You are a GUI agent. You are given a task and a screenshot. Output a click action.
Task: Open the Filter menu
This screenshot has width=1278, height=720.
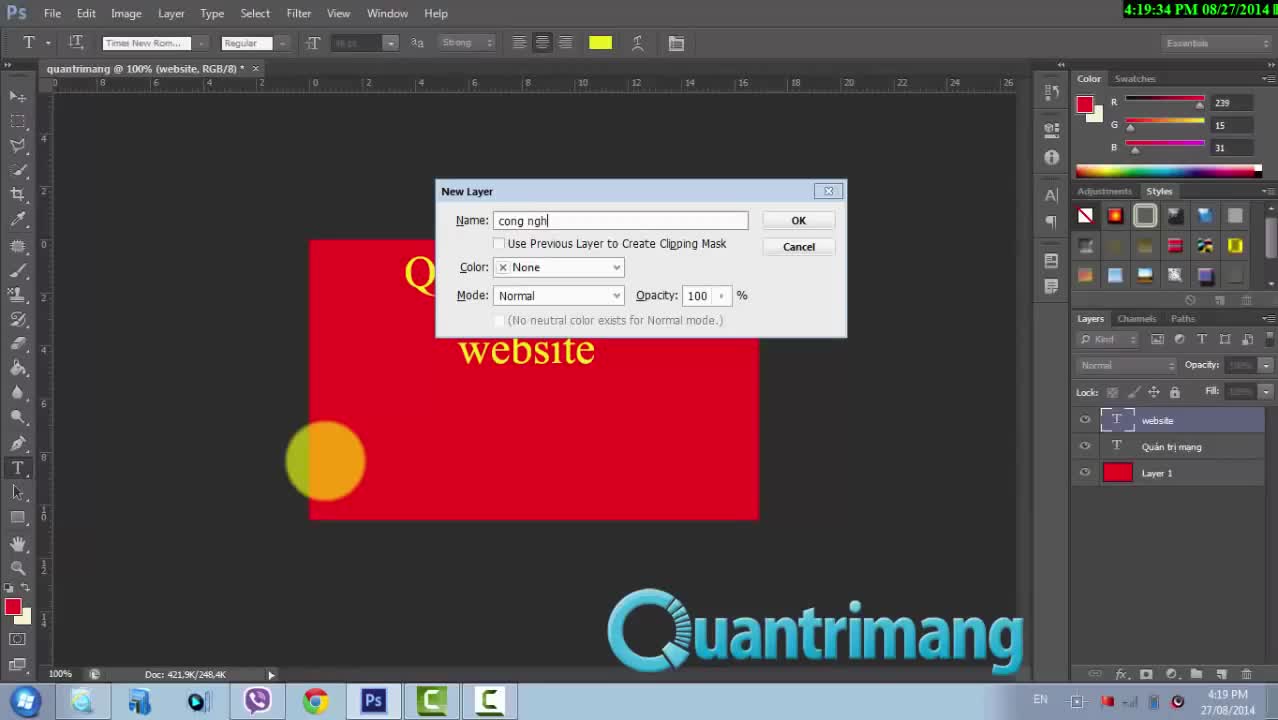point(298,13)
